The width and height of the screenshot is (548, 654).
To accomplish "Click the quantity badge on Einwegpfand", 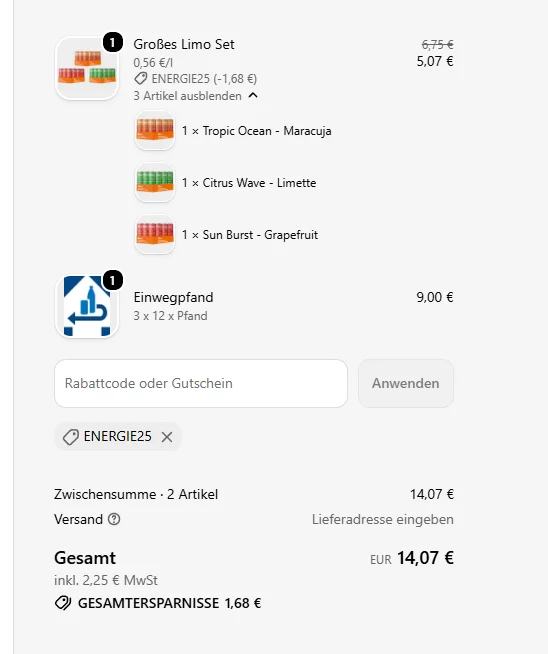I will pos(113,280).
